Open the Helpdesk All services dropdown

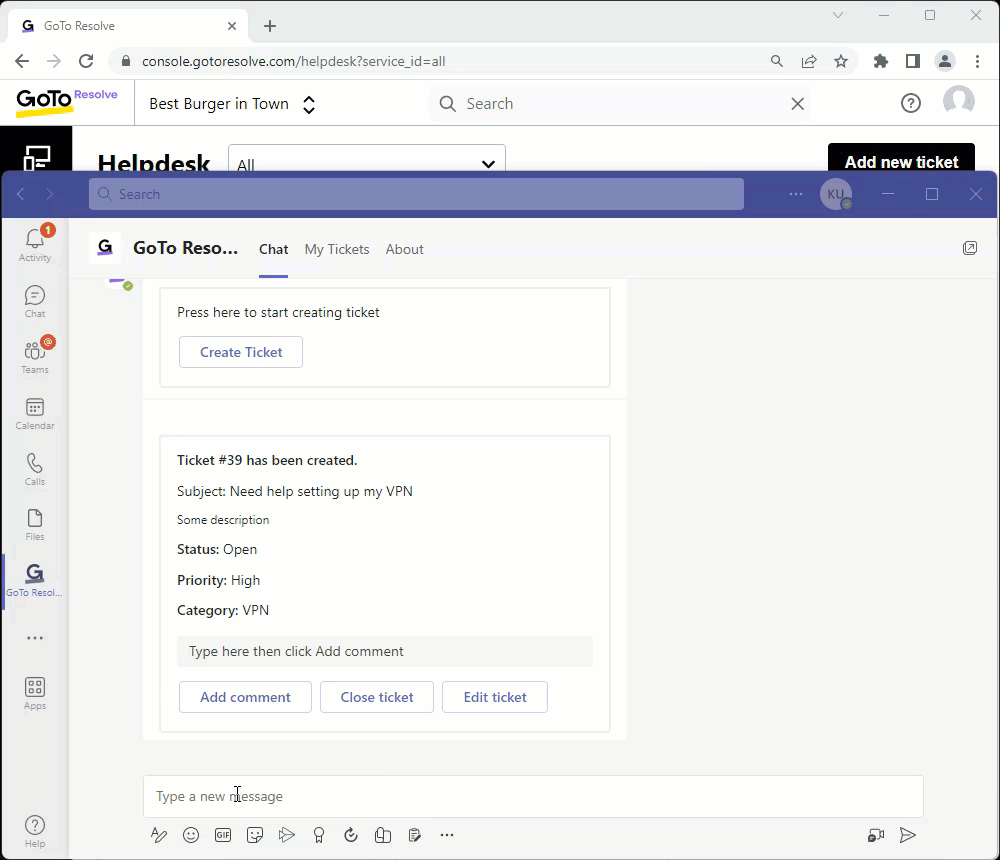point(367,158)
